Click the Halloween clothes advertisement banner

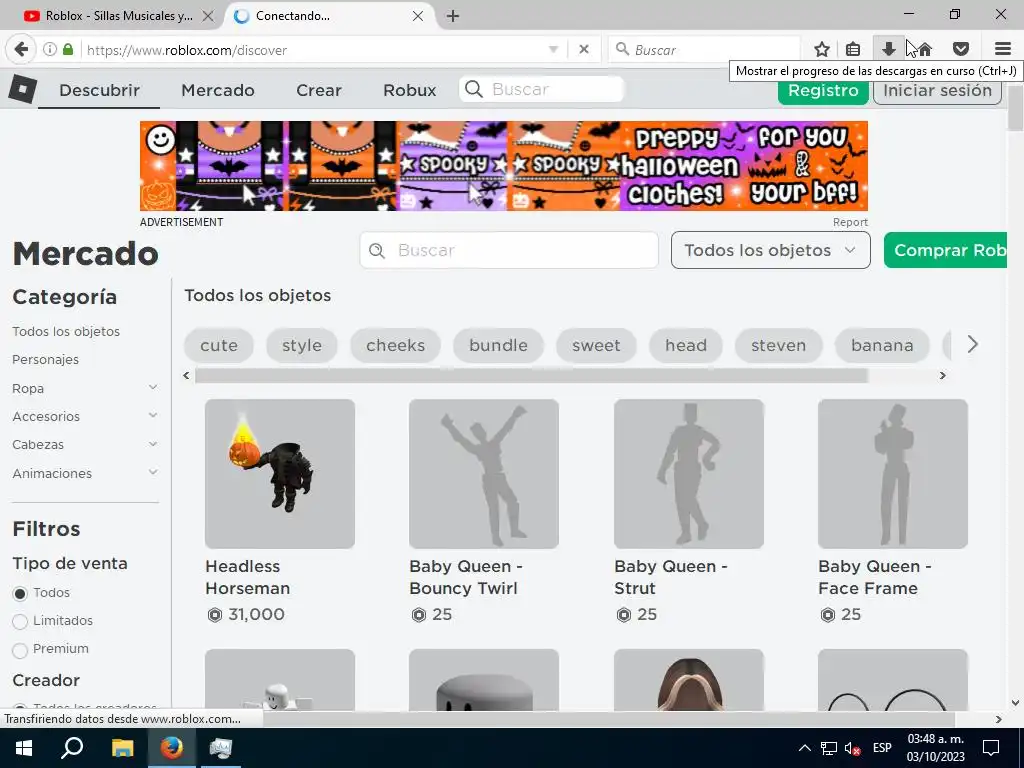504,166
